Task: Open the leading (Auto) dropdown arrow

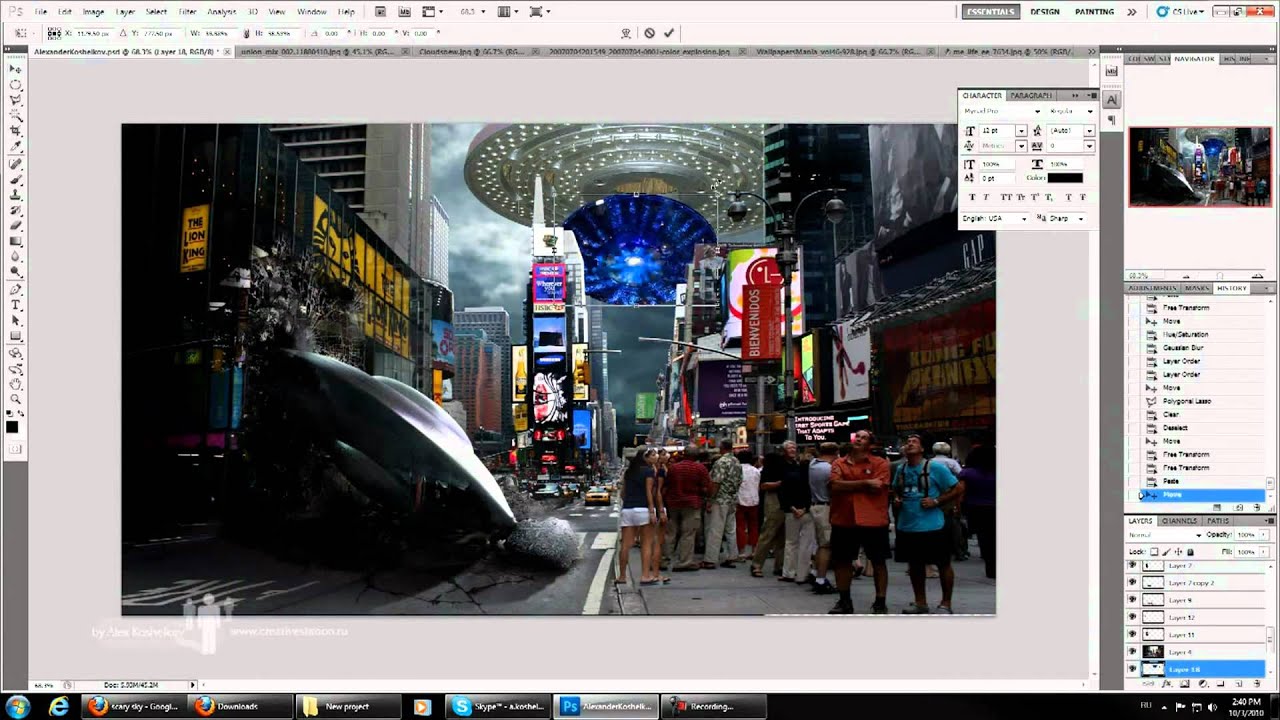Action: (1089, 131)
